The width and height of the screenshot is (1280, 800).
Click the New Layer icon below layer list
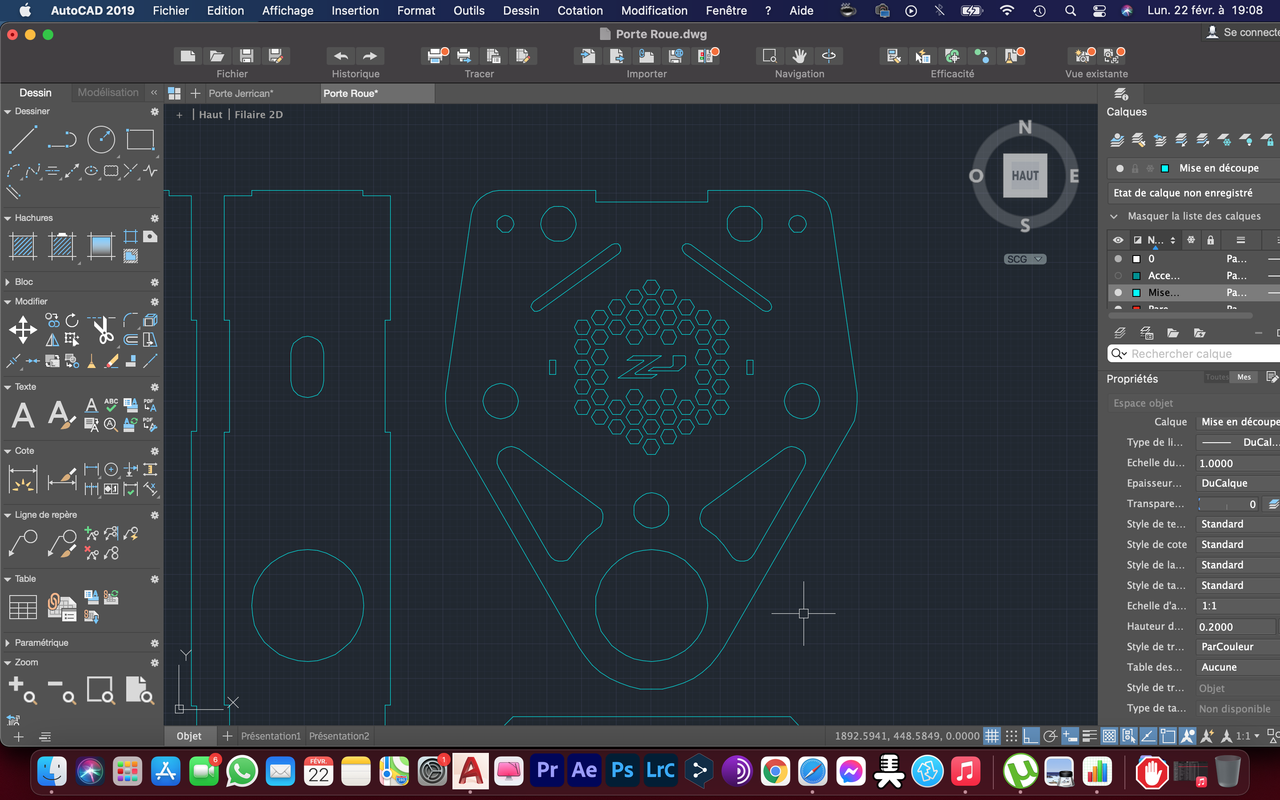pyautogui.click(x=1120, y=332)
